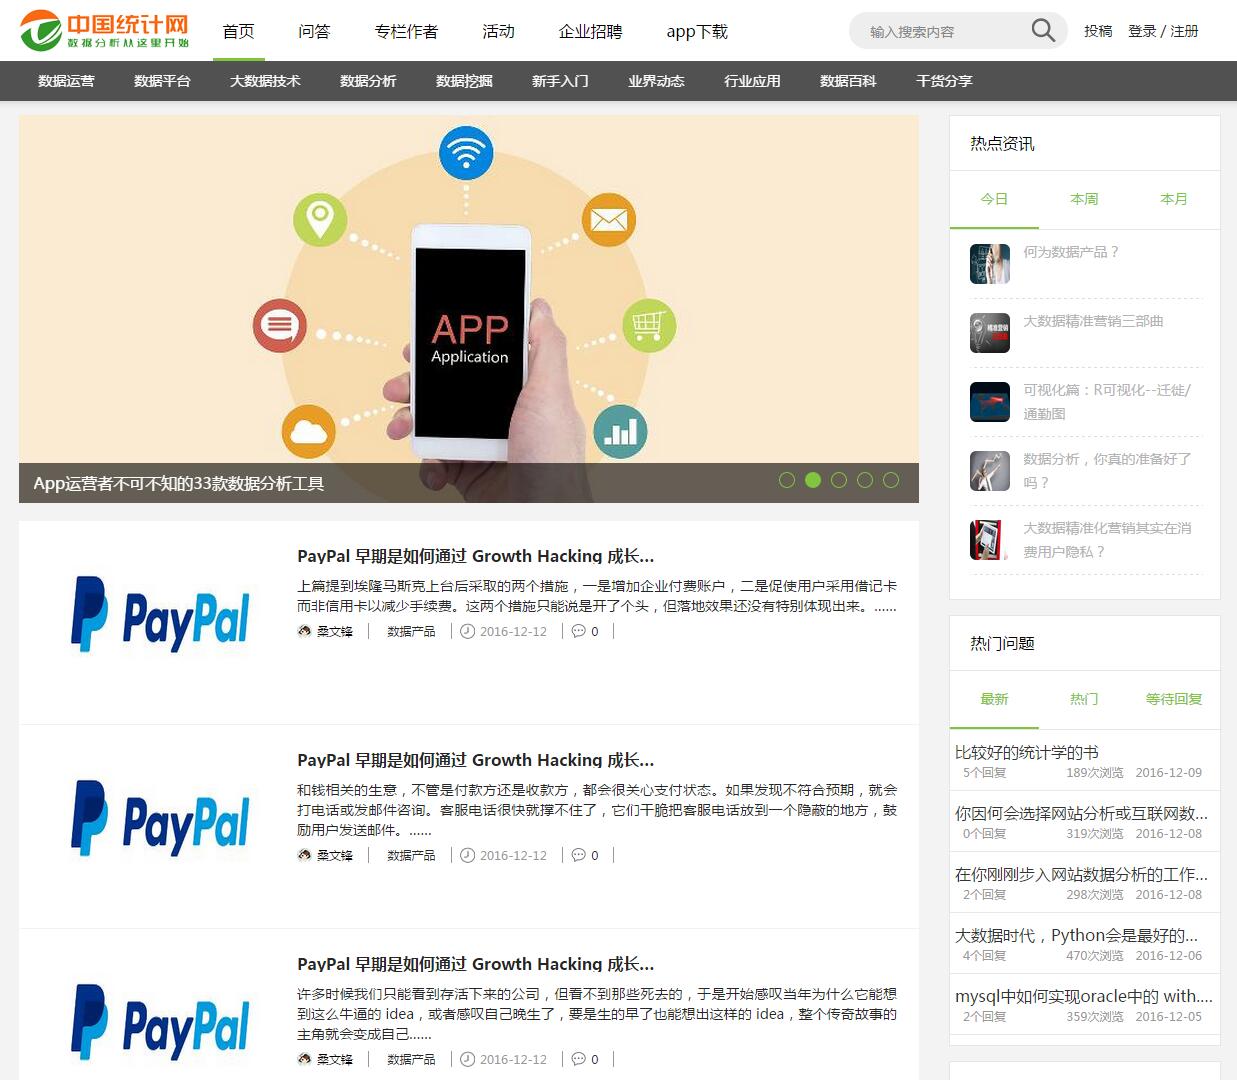Screen dimensions: 1237x1080
Task: Switch to 今日 tab in 热点资讯
Action: click(994, 199)
